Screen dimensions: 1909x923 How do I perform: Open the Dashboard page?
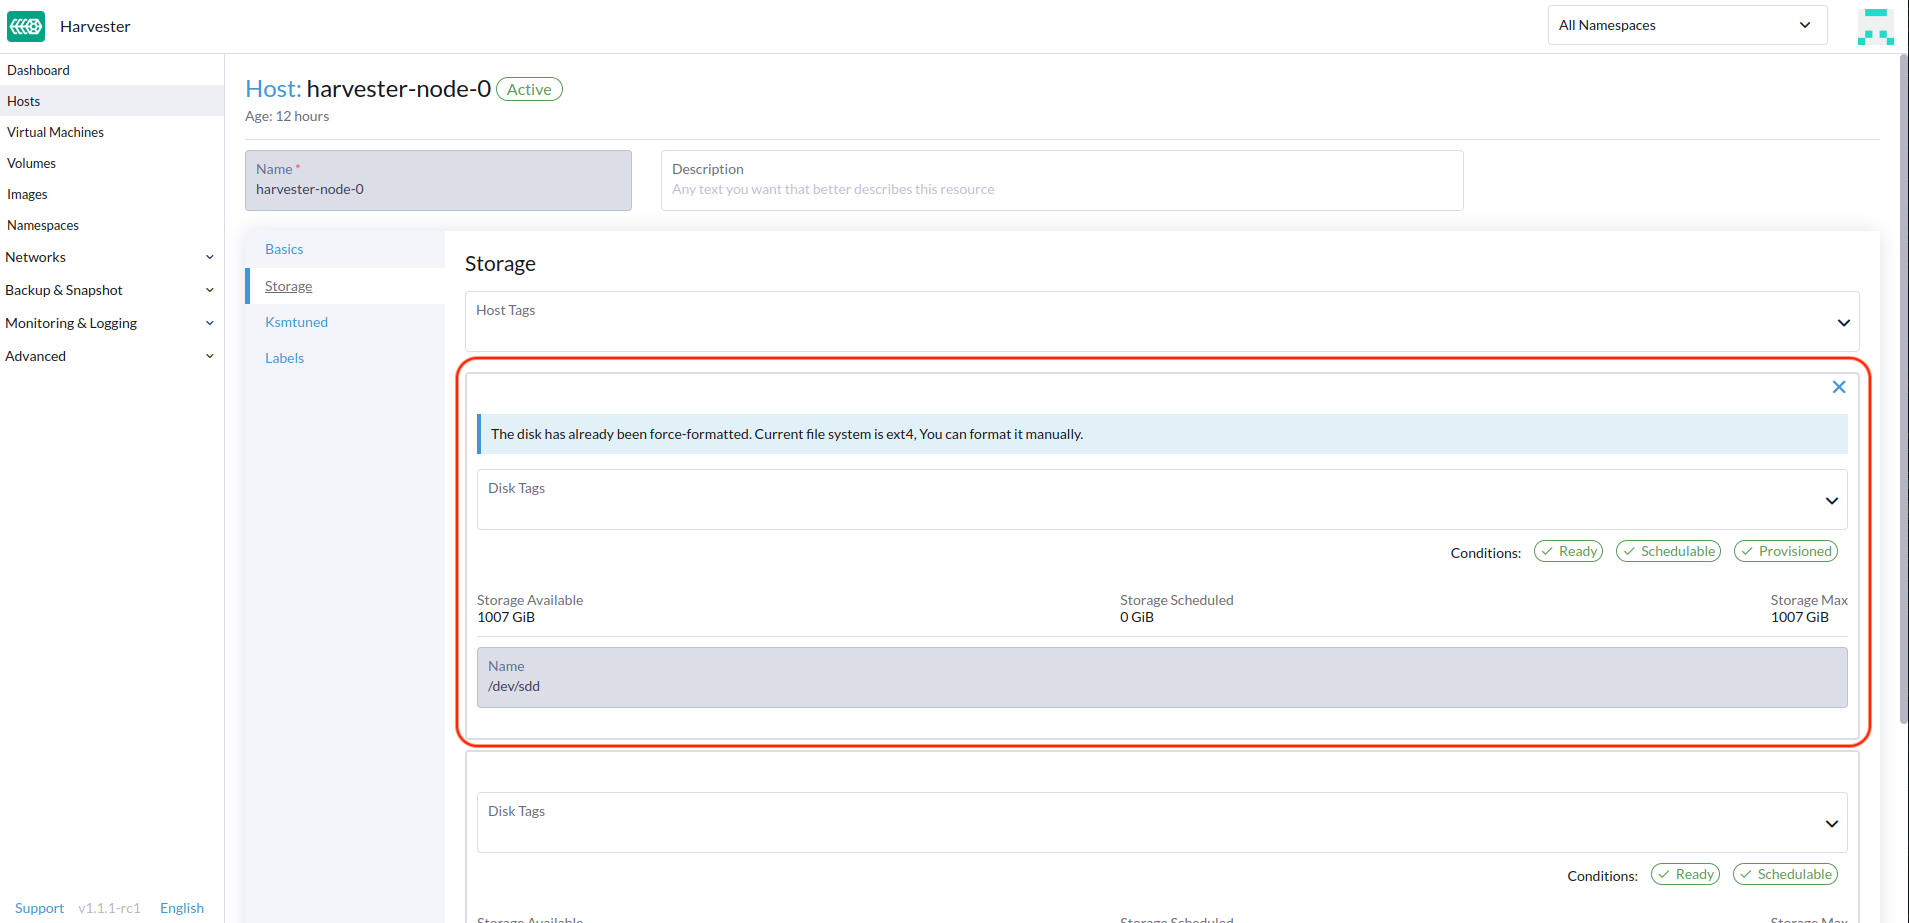coord(39,70)
